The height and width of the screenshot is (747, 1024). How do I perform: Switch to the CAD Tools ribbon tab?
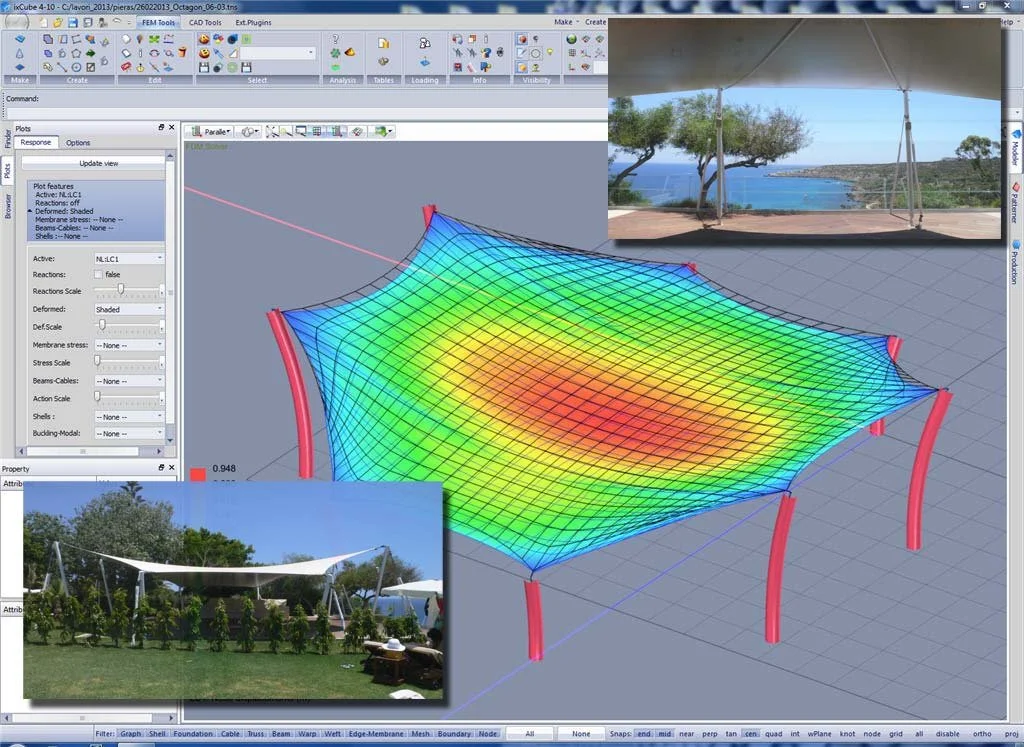coord(205,22)
